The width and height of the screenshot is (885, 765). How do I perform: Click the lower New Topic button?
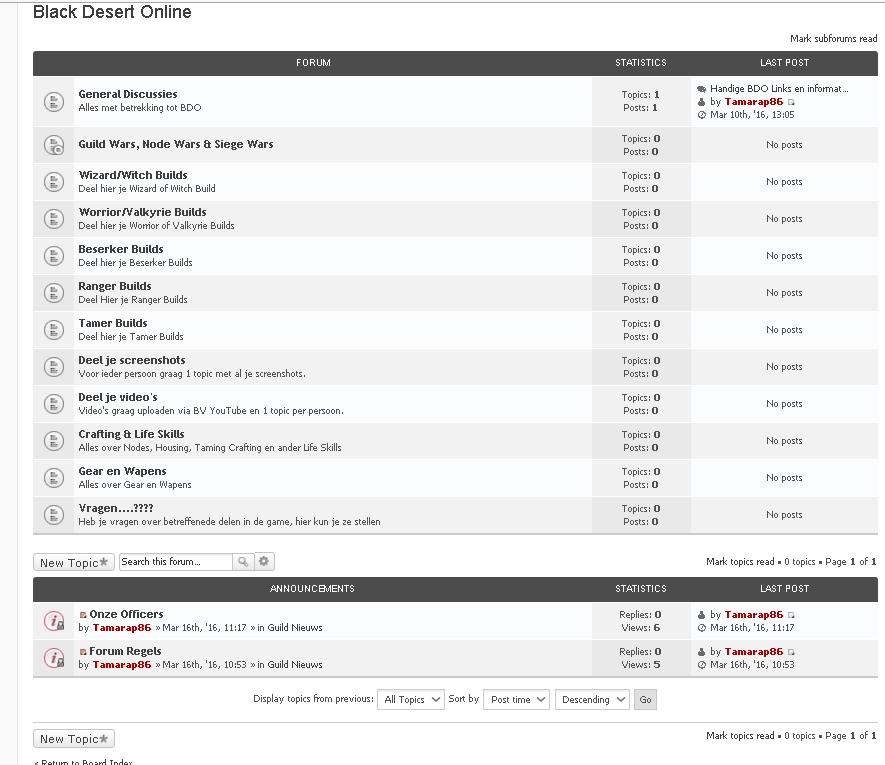[74, 738]
